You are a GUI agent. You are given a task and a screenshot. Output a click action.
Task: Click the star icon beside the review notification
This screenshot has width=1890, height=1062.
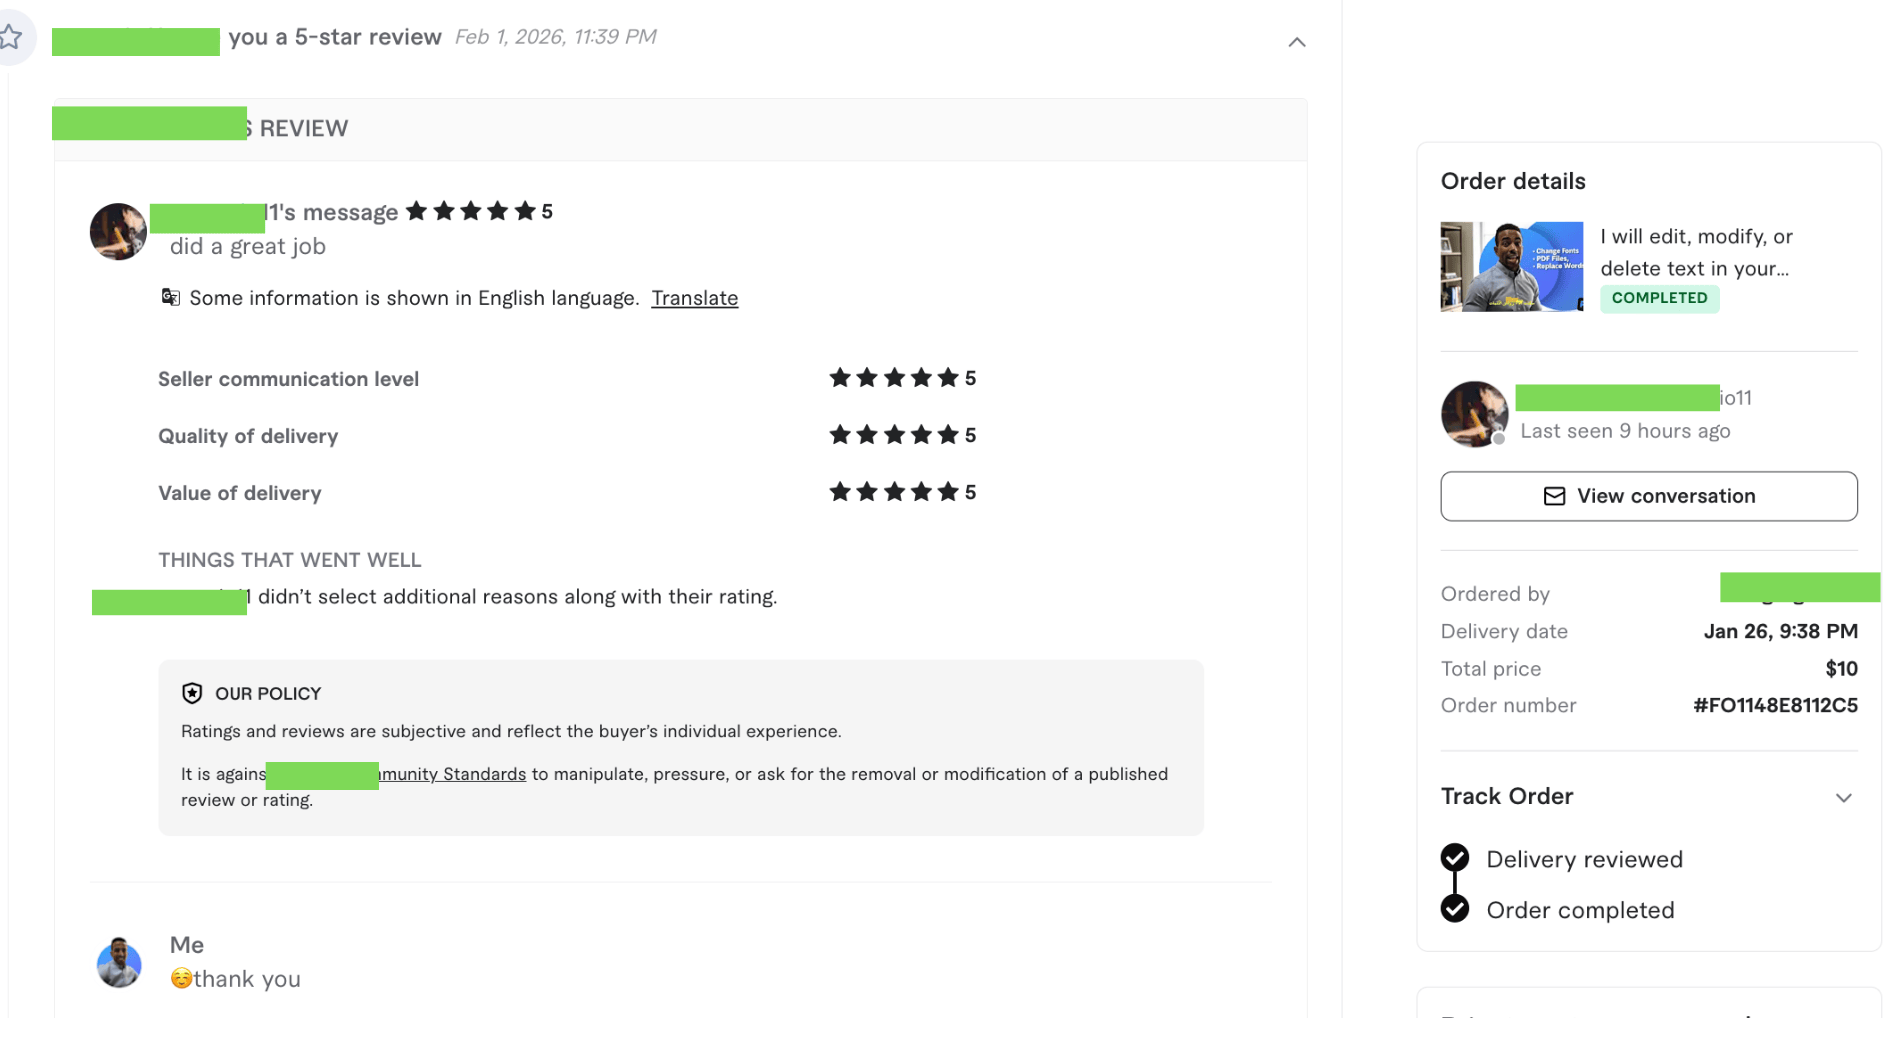coord(11,38)
